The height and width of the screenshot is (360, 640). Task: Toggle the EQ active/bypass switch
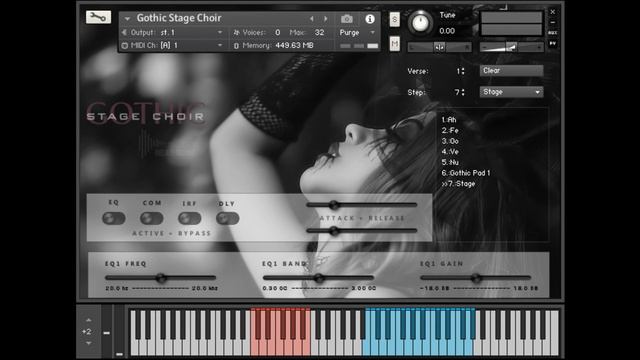point(113,218)
